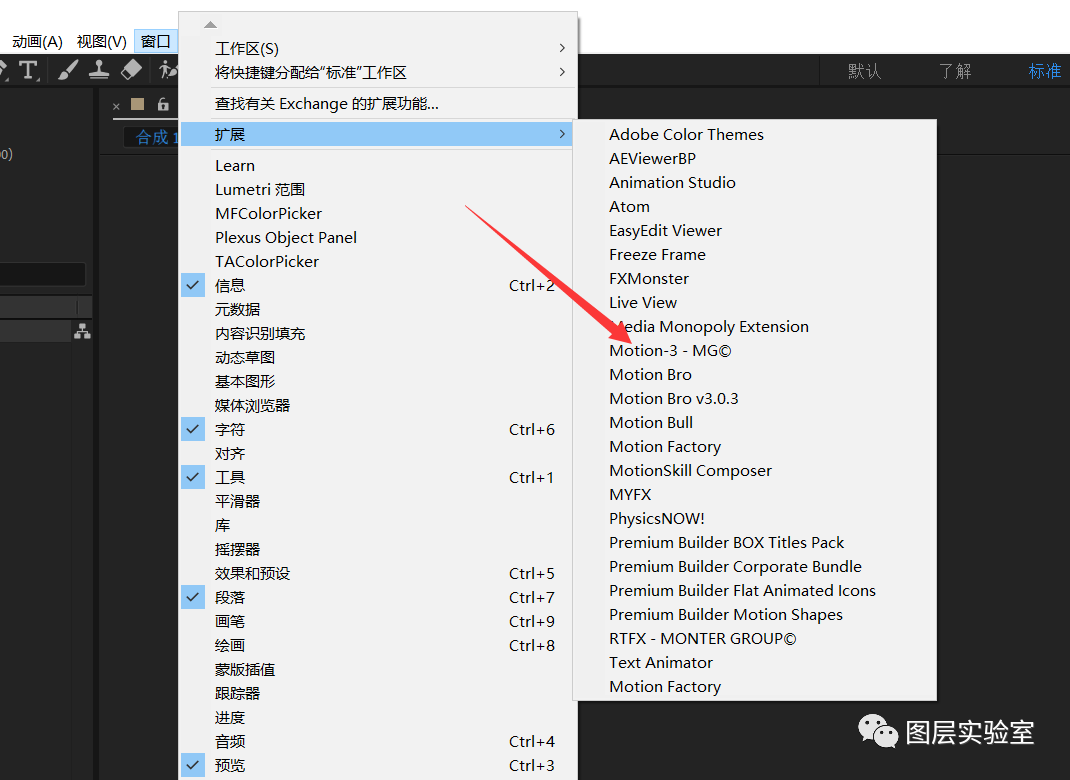Launch Text Animator extension
This screenshot has width=1070, height=780.
point(755,663)
